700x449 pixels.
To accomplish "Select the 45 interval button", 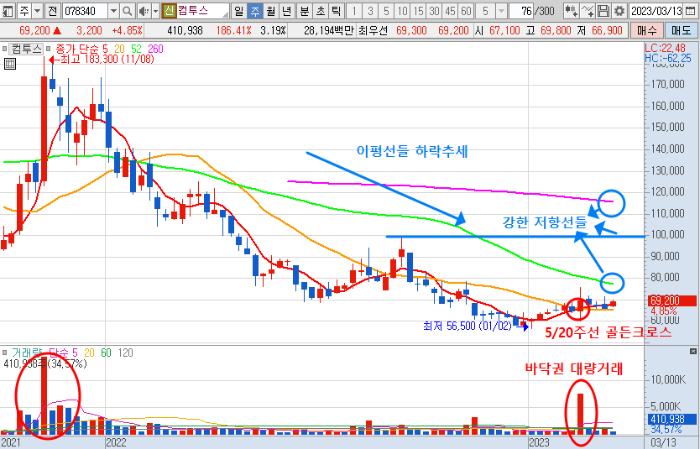I will 450,11.
